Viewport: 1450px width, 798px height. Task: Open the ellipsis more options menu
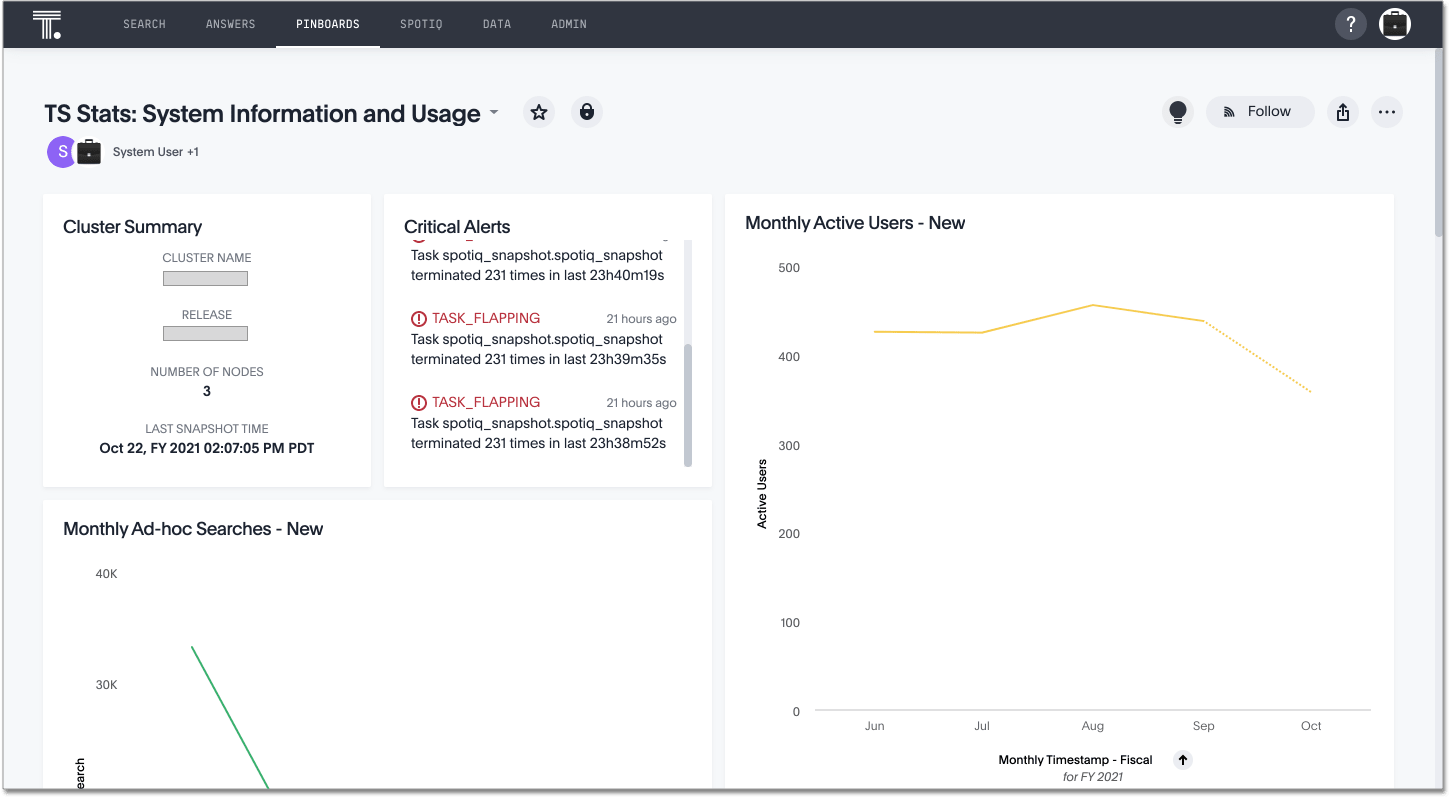click(1387, 112)
